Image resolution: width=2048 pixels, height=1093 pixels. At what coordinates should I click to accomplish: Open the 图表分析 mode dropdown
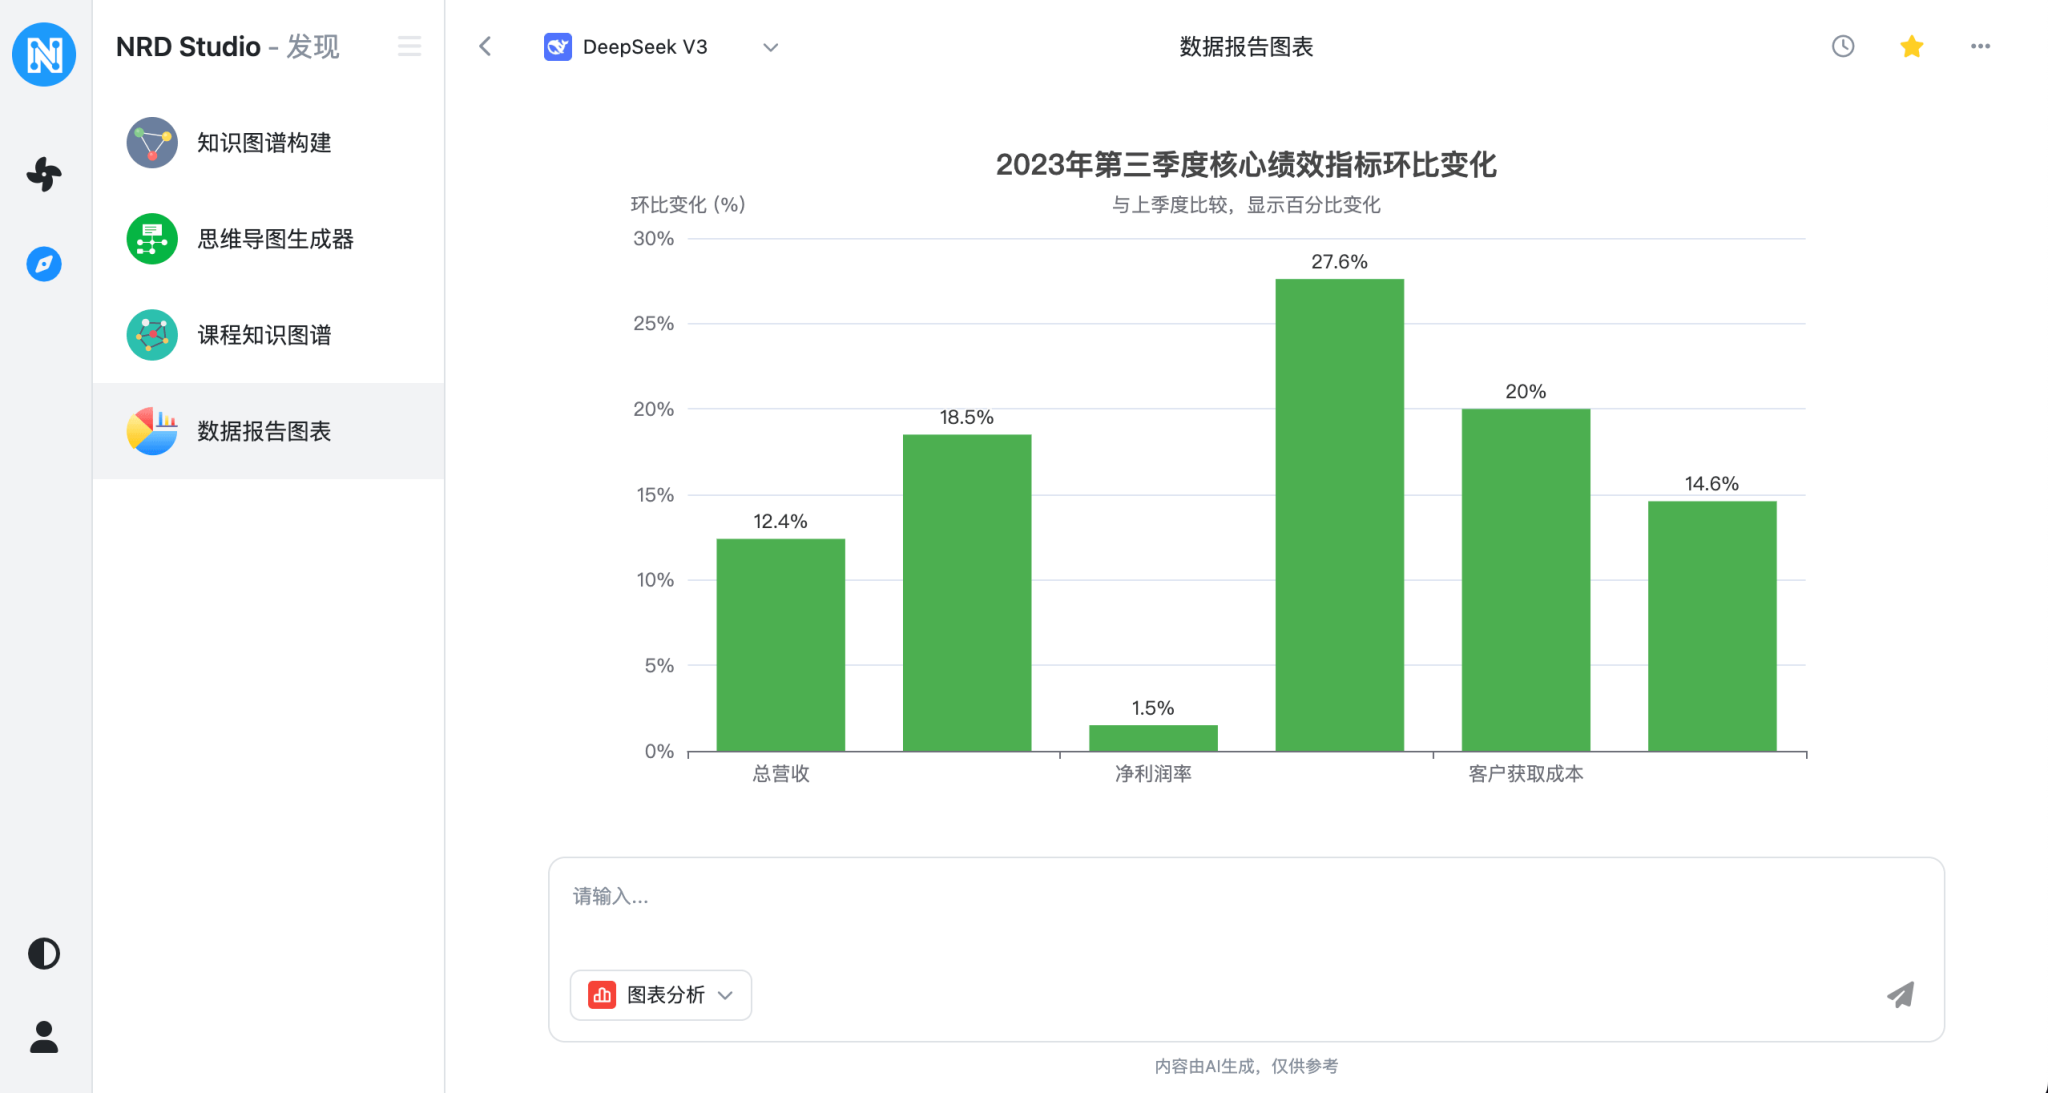661,995
